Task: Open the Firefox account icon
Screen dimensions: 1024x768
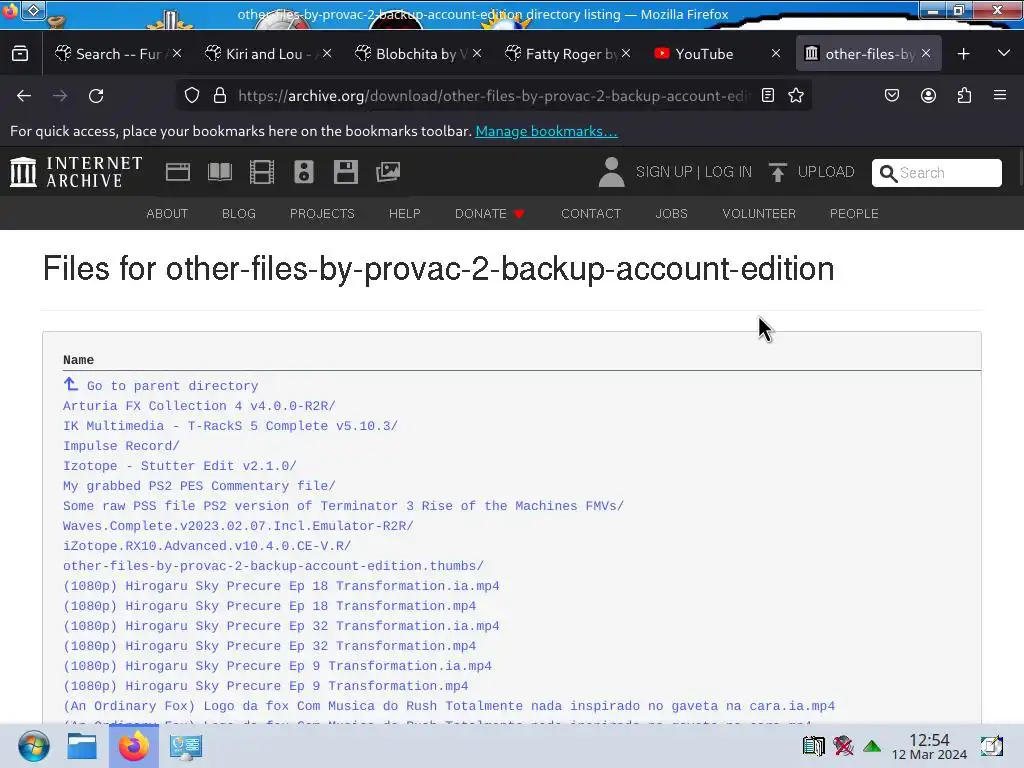Action: 928,95
